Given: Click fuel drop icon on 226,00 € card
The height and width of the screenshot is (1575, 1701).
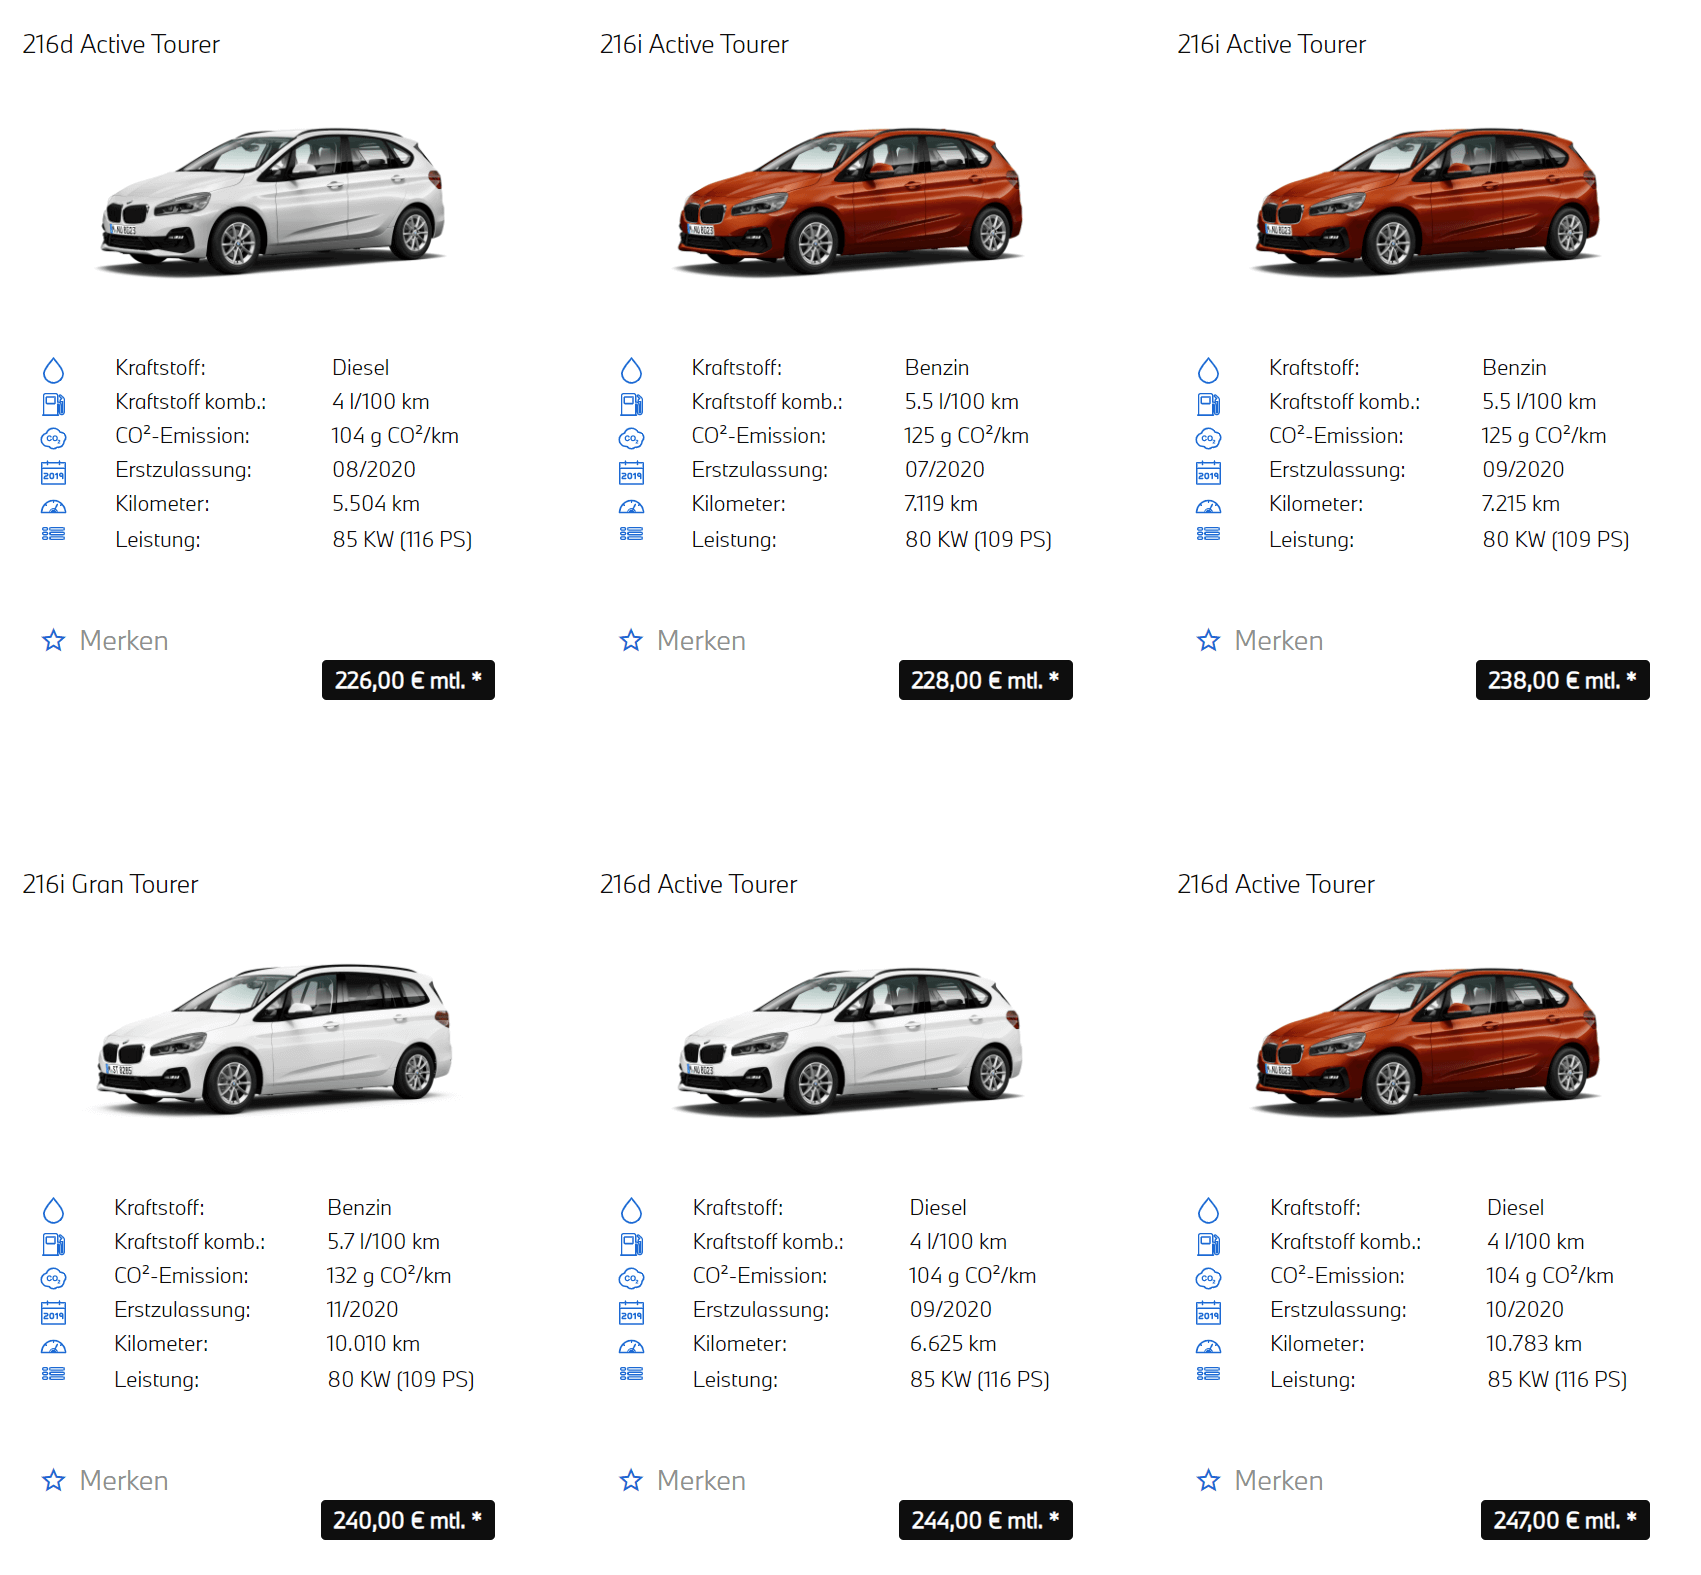Looking at the screenshot, I should (54, 370).
